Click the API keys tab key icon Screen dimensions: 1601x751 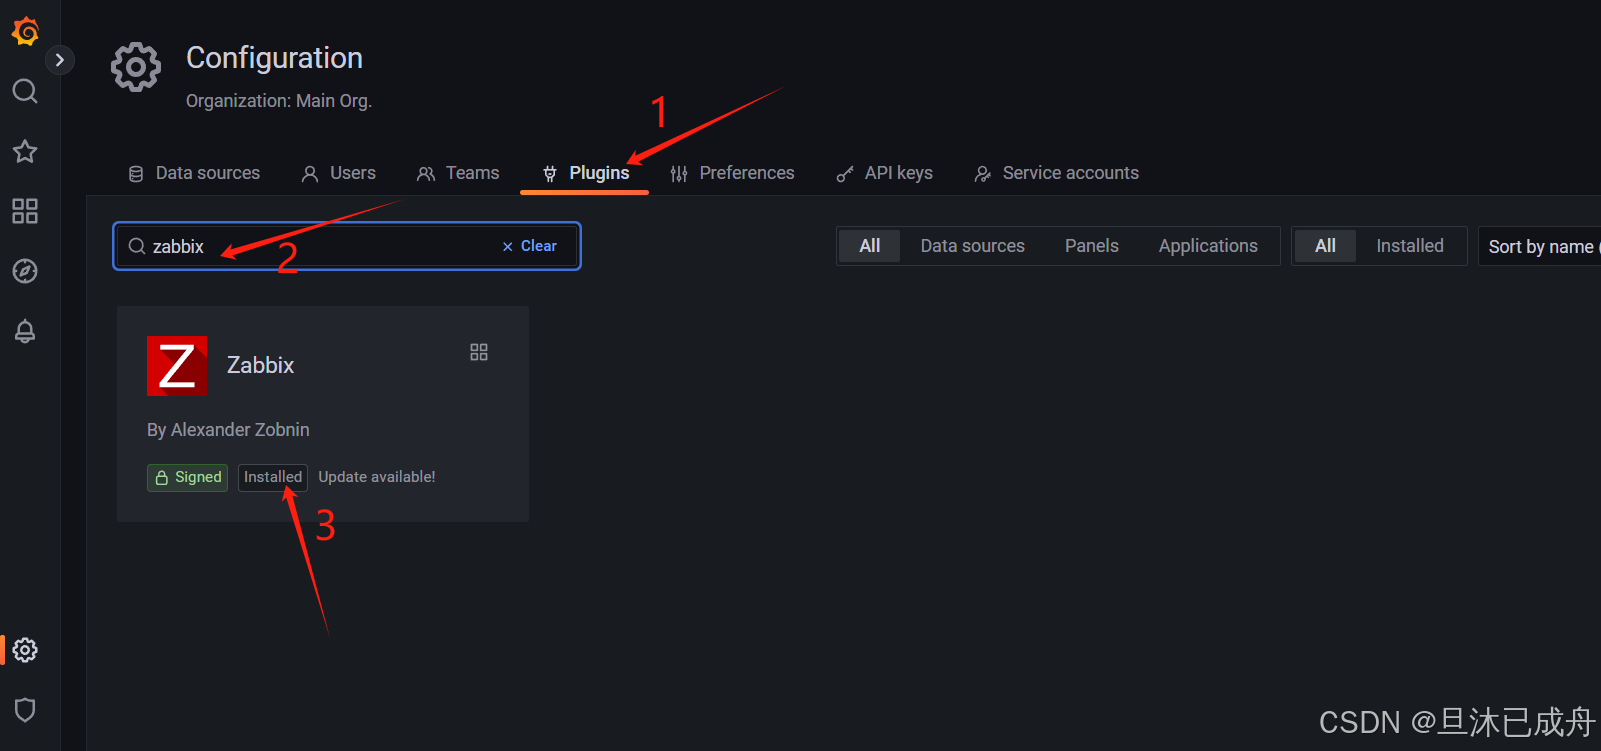click(x=845, y=174)
